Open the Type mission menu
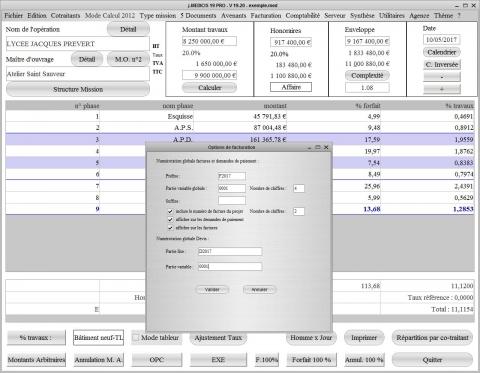 pos(158,16)
